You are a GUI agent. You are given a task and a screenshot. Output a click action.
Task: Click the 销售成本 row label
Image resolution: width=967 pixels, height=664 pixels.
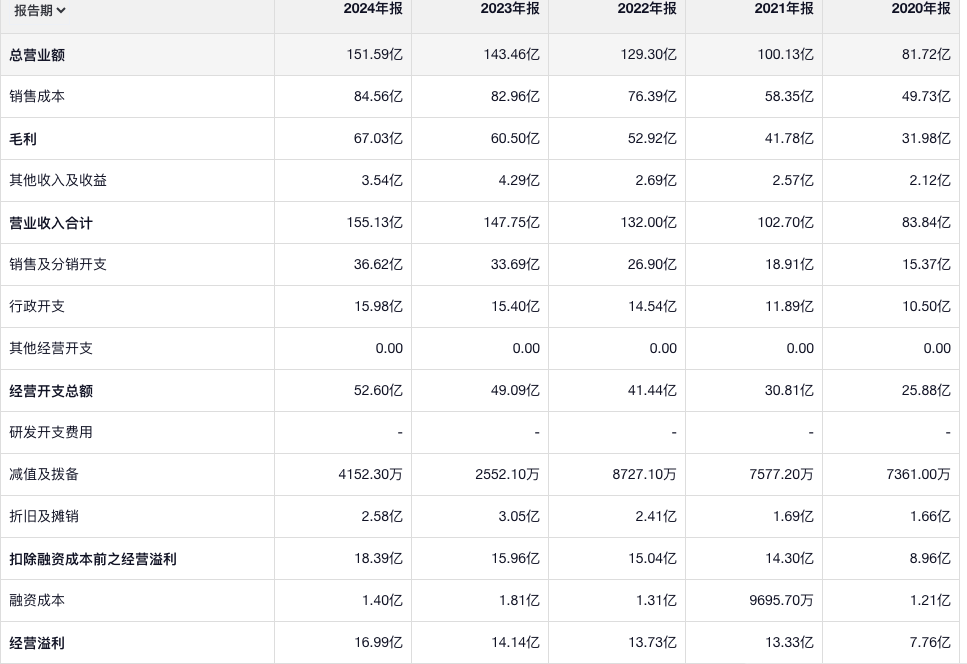pyautogui.click(x=37, y=97)
